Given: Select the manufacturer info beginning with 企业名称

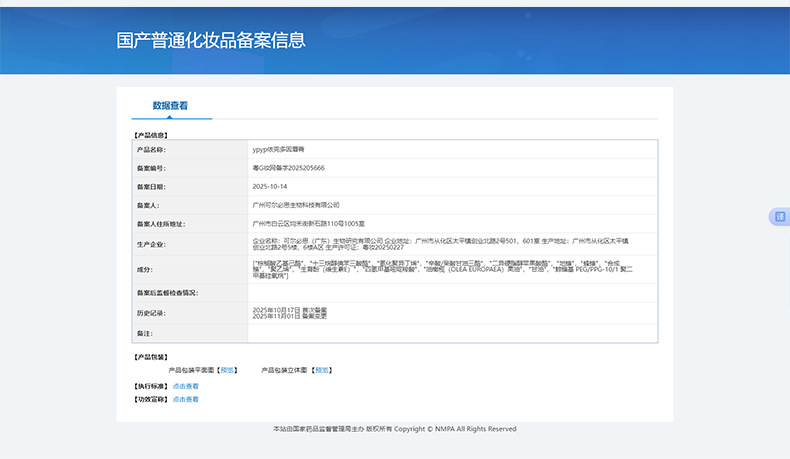Looking at the screenshot, I should point(440,244).
